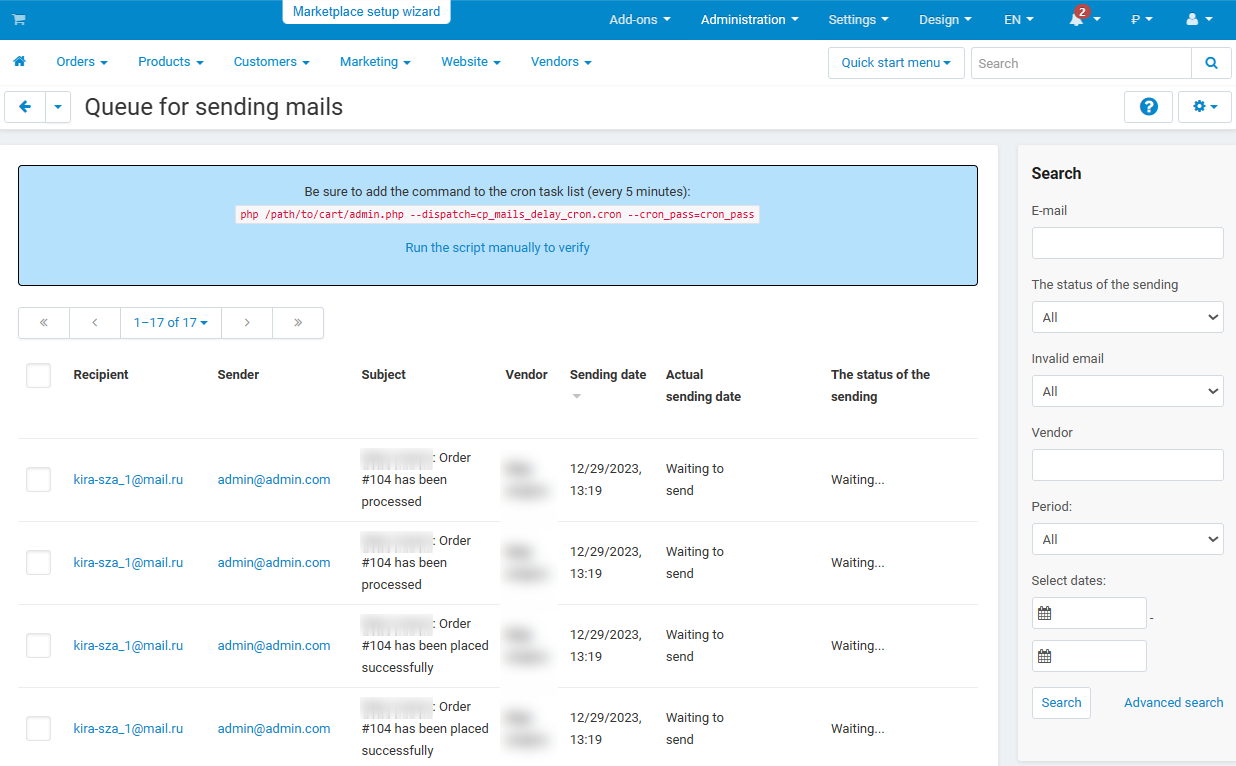This screenshot has width=1236, height=766.
Task: Open the user account icon menu
Action: [x=1198, y=20]
